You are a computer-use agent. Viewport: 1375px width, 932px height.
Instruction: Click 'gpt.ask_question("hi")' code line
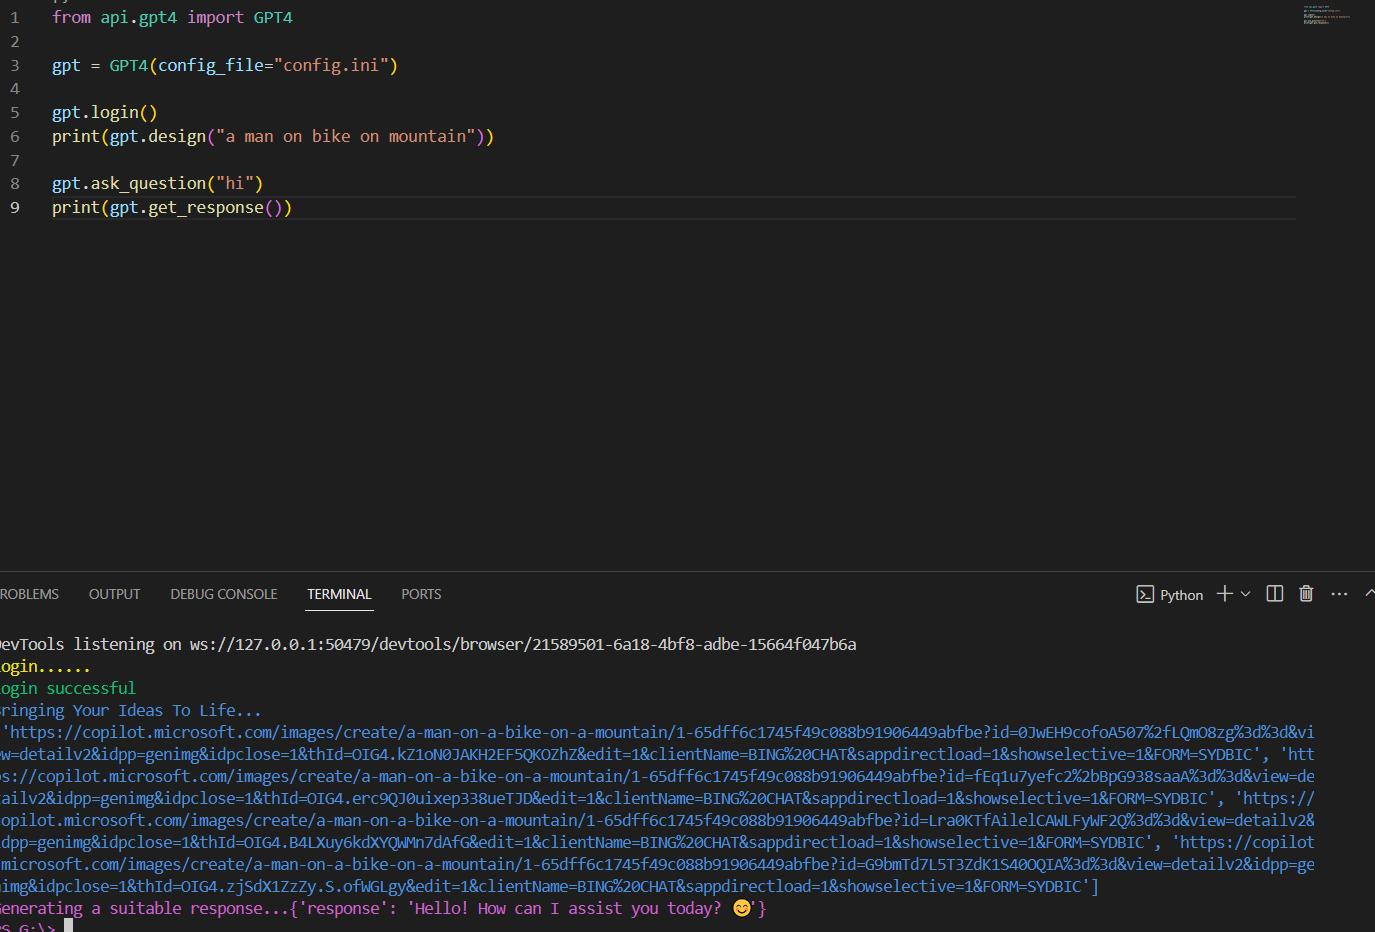click(158, 183)
